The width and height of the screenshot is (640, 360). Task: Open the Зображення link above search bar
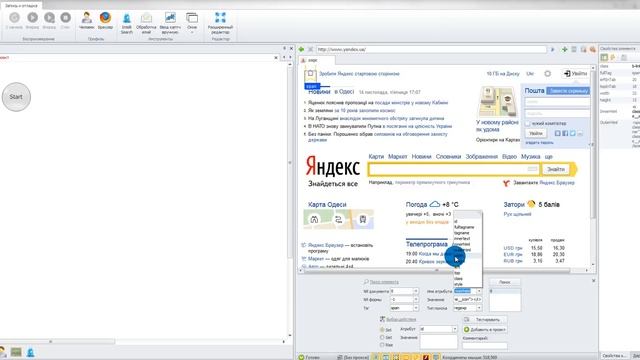482,157
